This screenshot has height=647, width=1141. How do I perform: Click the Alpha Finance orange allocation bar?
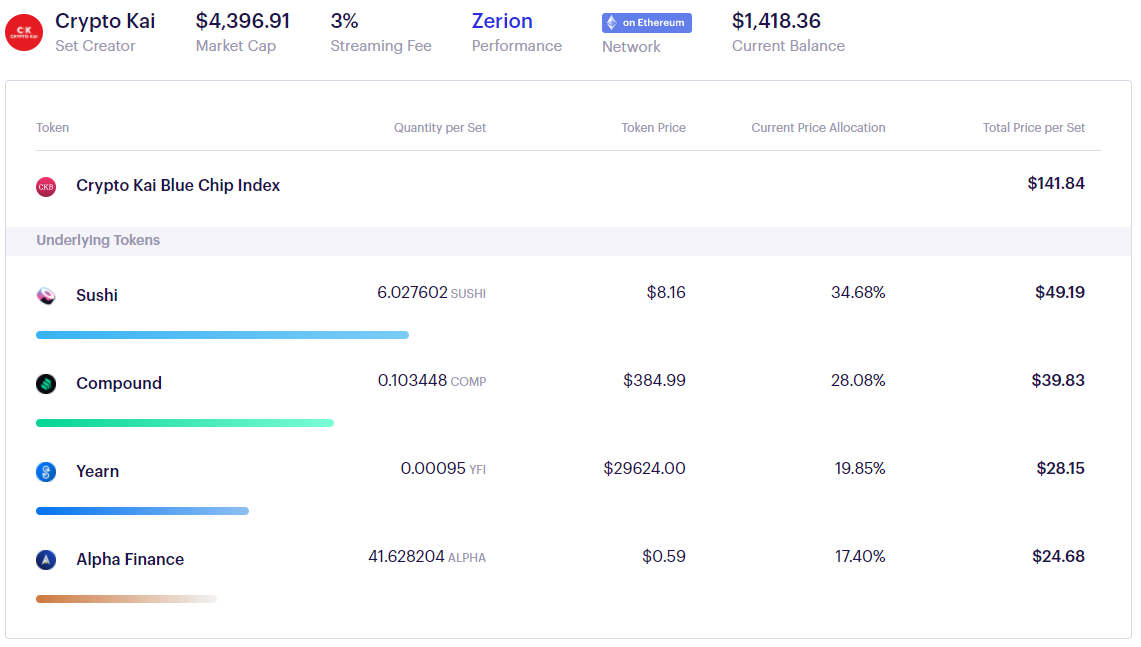(x=127, y=599)
